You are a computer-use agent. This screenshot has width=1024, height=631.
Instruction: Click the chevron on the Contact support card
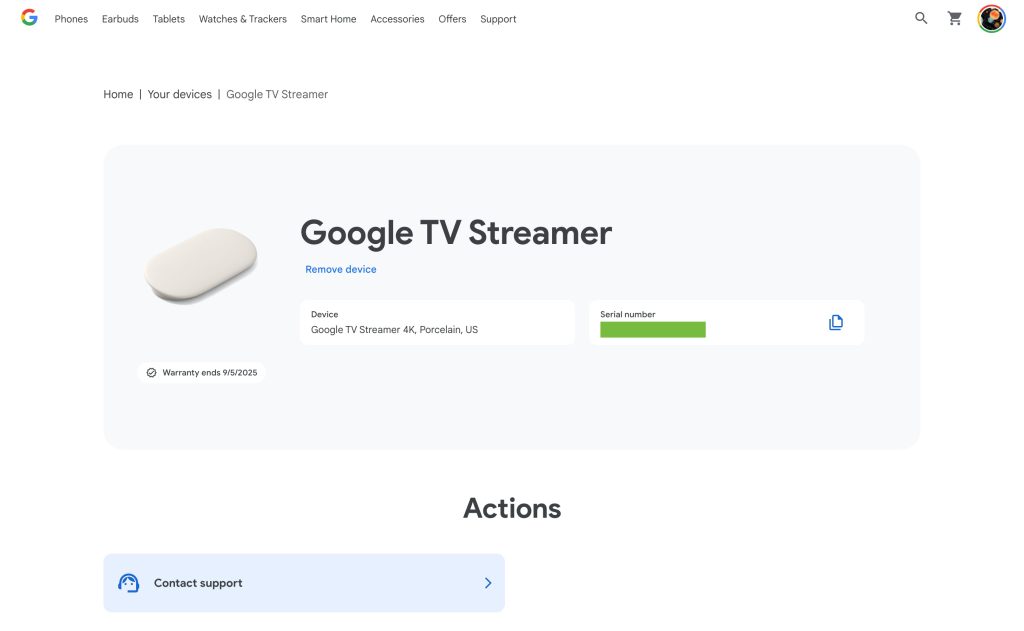pyautogui.click(x=488, y=582)
